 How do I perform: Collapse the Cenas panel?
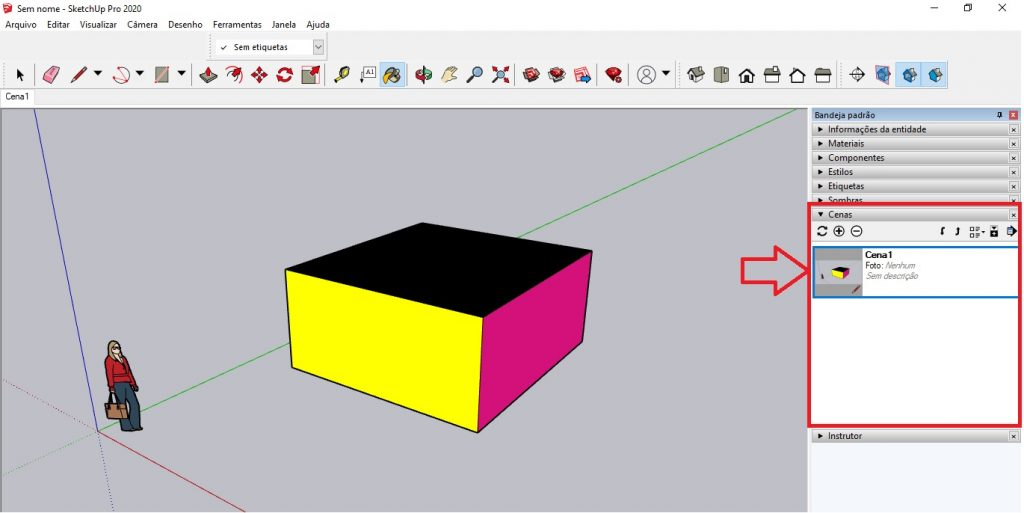[822, 215]
